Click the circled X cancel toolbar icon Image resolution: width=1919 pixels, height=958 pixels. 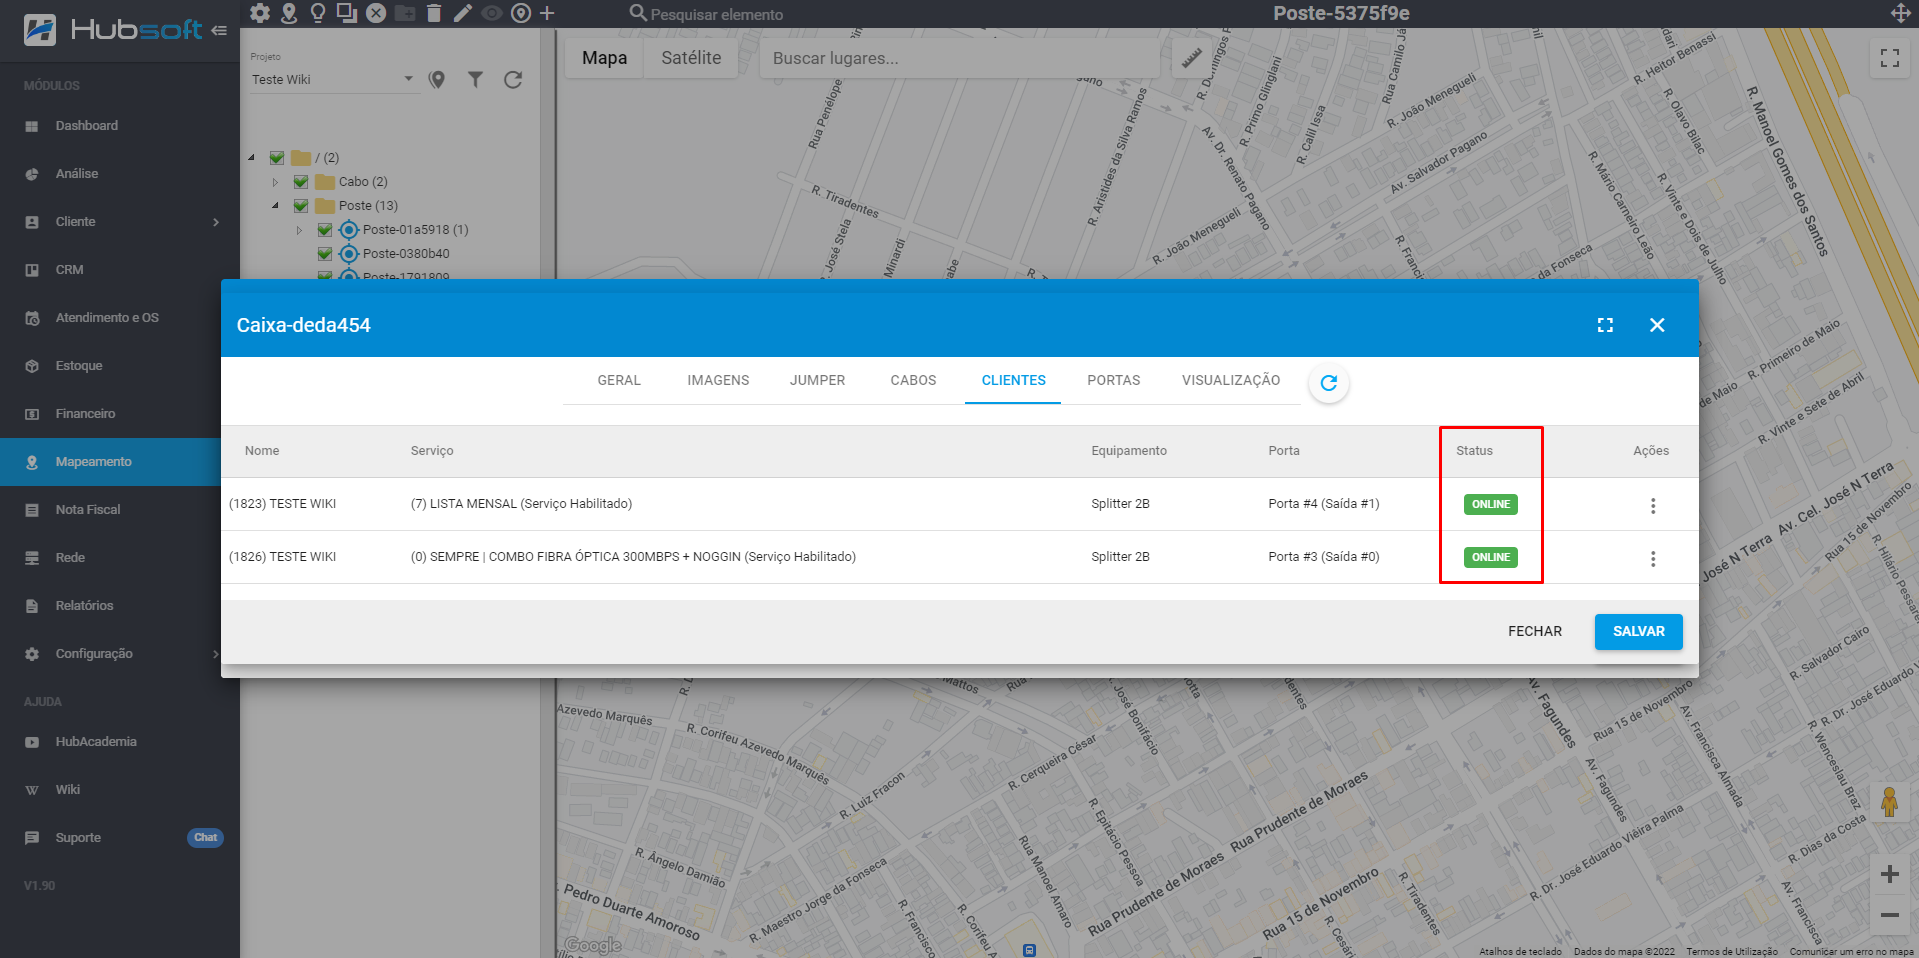click(376, 13)
